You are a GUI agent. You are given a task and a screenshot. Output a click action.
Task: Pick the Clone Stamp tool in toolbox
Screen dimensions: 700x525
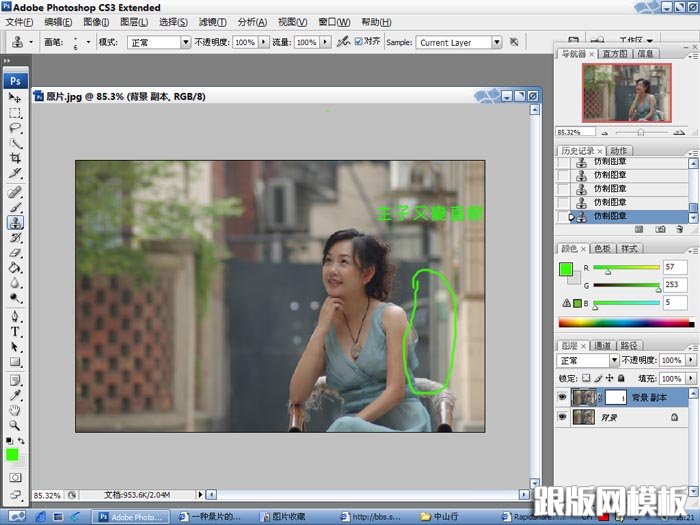pos(15,222)
